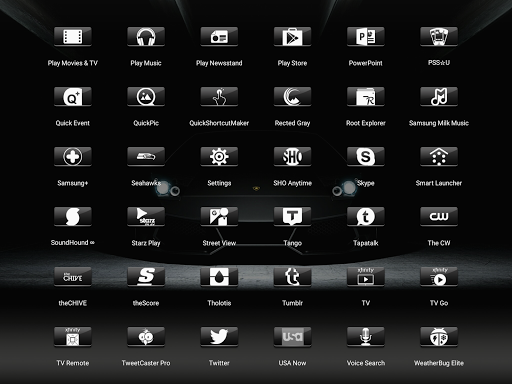Open the Street View icon
This screenshot has width=512, height=384.
219,216
